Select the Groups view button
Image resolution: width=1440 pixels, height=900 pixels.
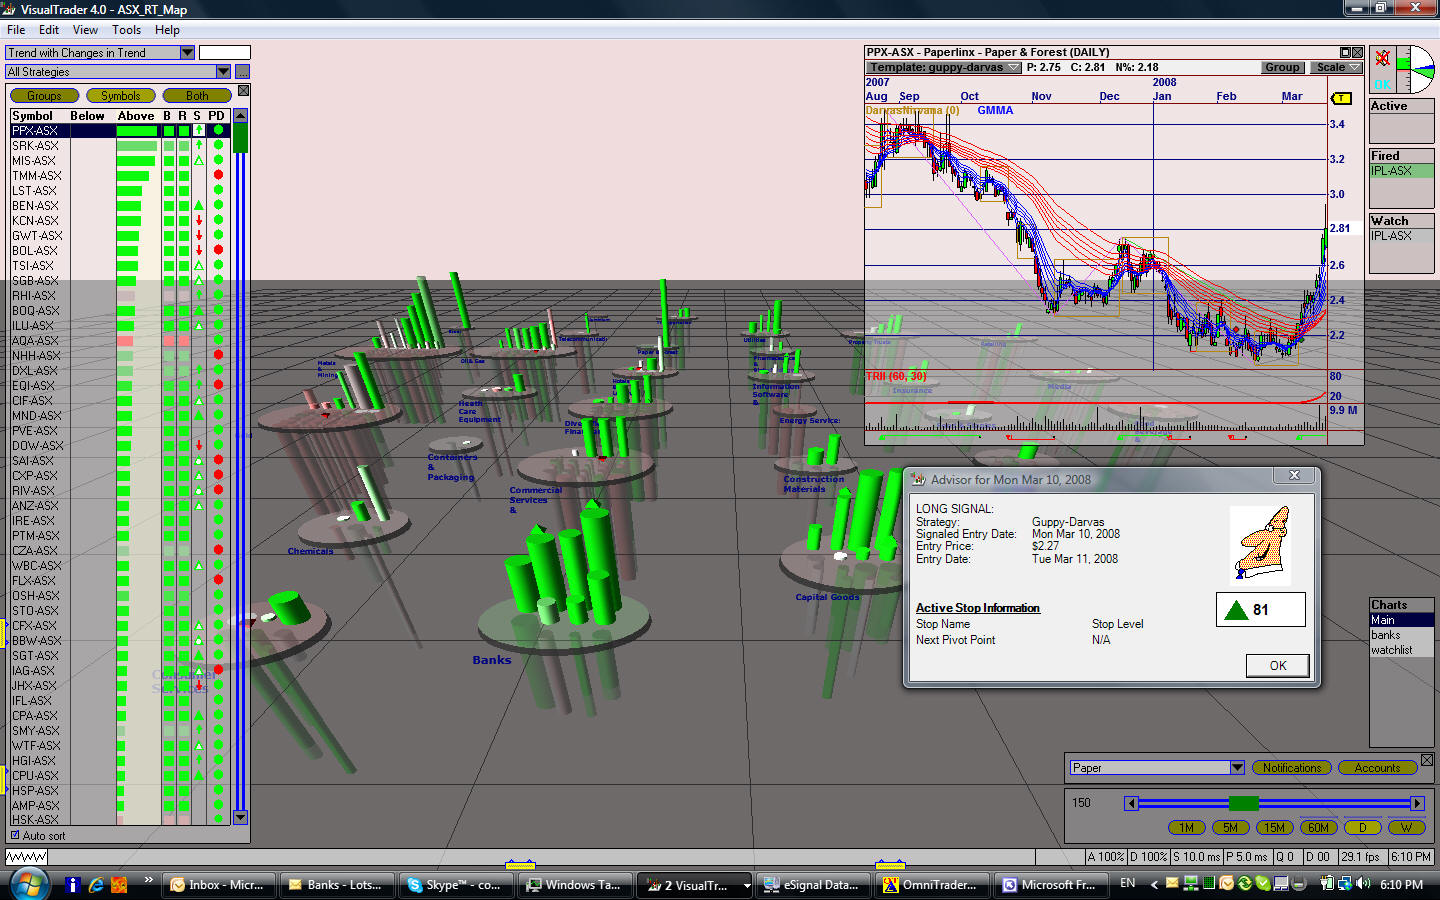tap(44, 96)
